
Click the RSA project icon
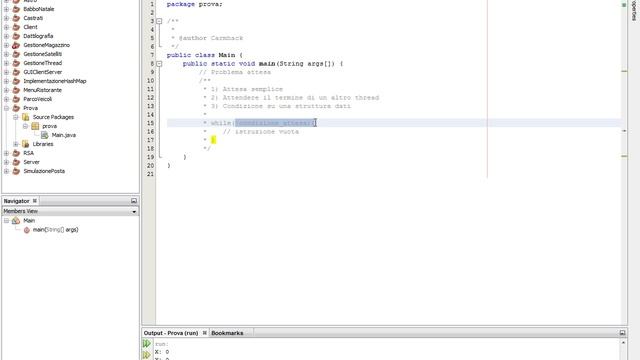pos(16,153)
